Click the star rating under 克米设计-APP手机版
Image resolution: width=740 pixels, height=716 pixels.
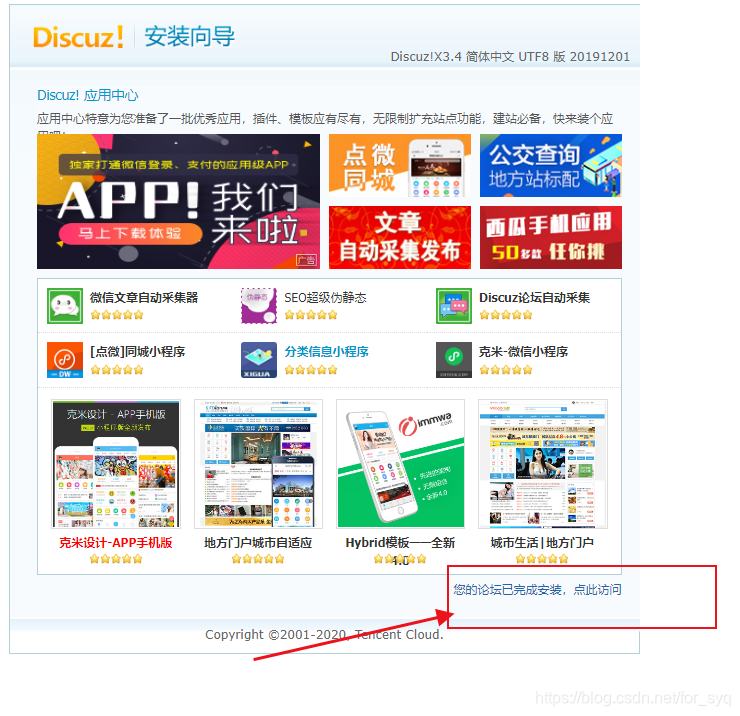tap(116, 559)
